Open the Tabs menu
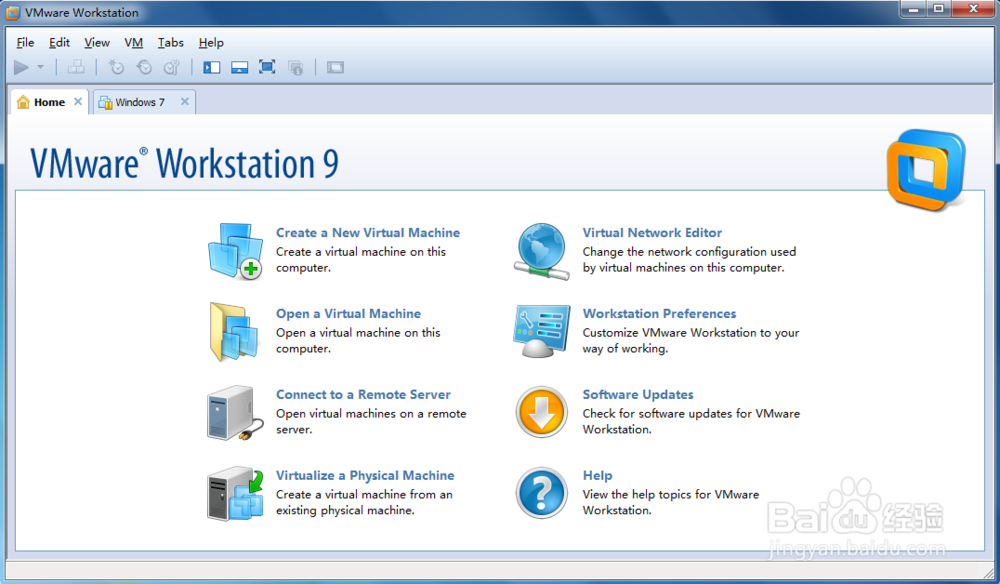Image resolution: width=1000 pixels, height=584 pixels. pos(170,42)
